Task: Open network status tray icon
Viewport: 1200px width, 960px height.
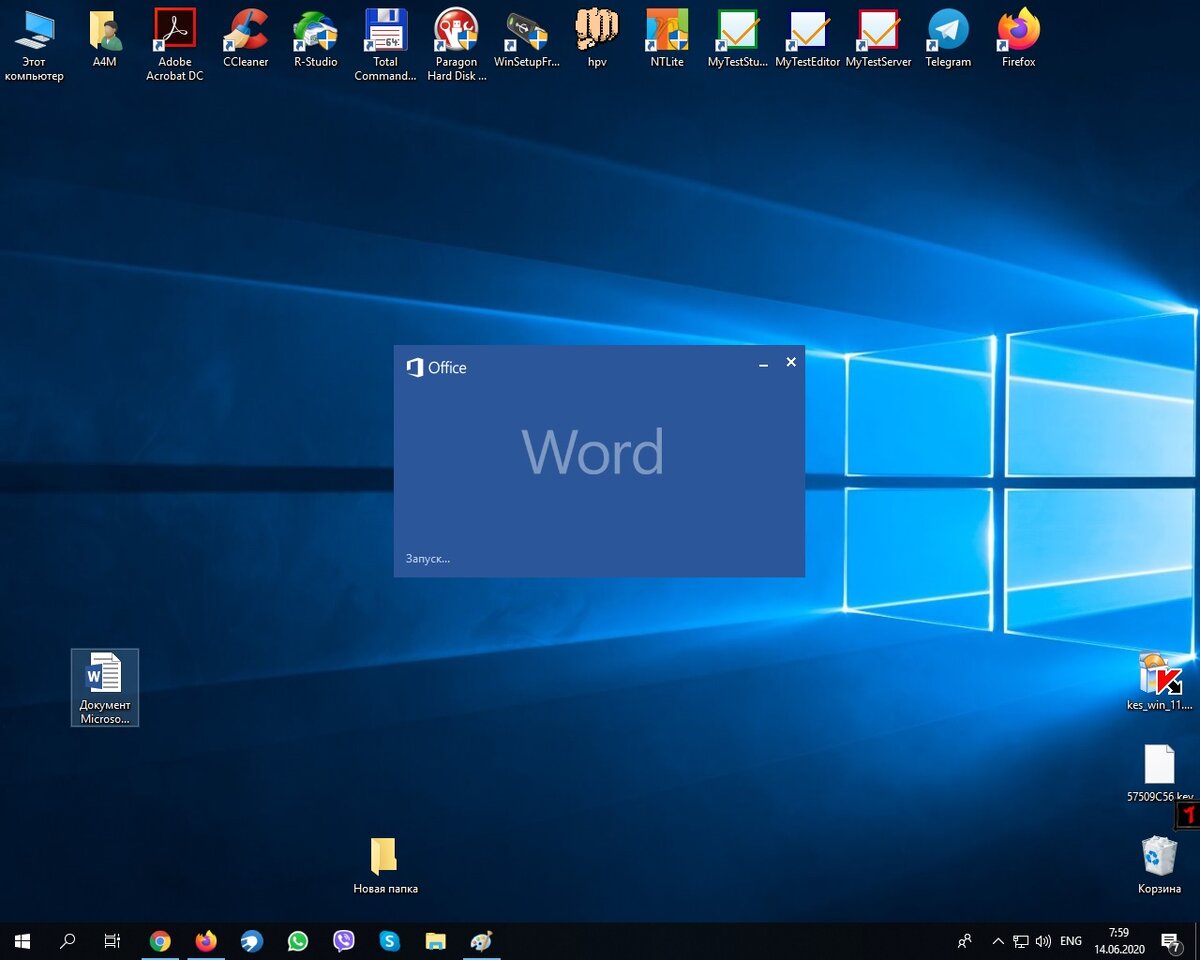Action: click(1021, 941)
